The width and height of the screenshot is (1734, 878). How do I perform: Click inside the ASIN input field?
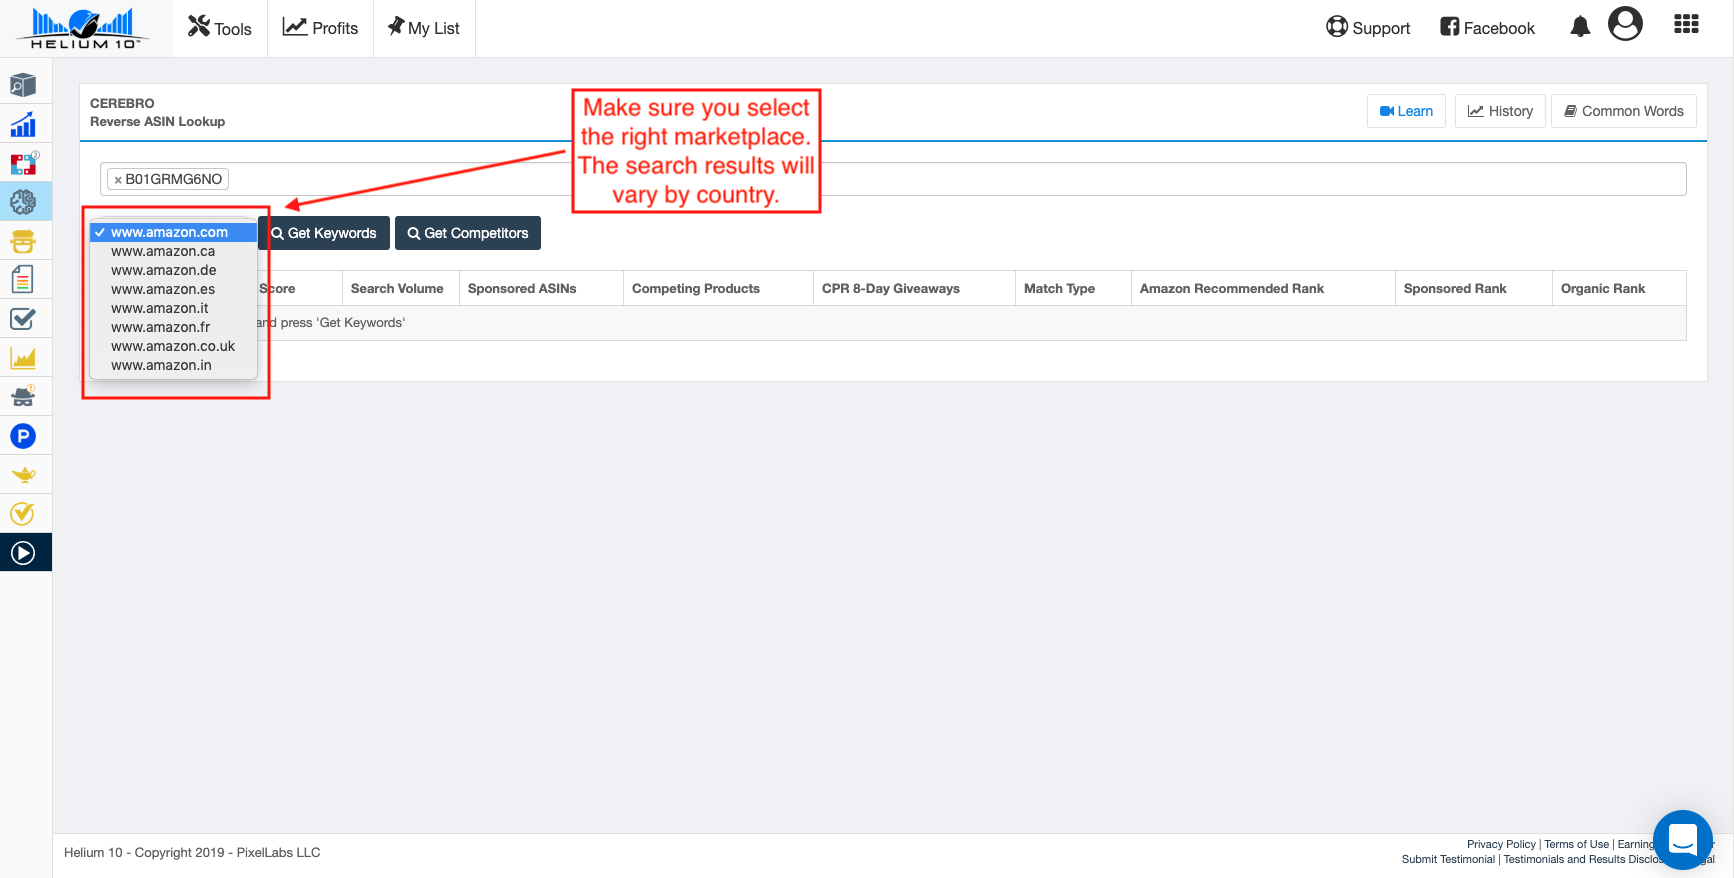tap(900, 179)
